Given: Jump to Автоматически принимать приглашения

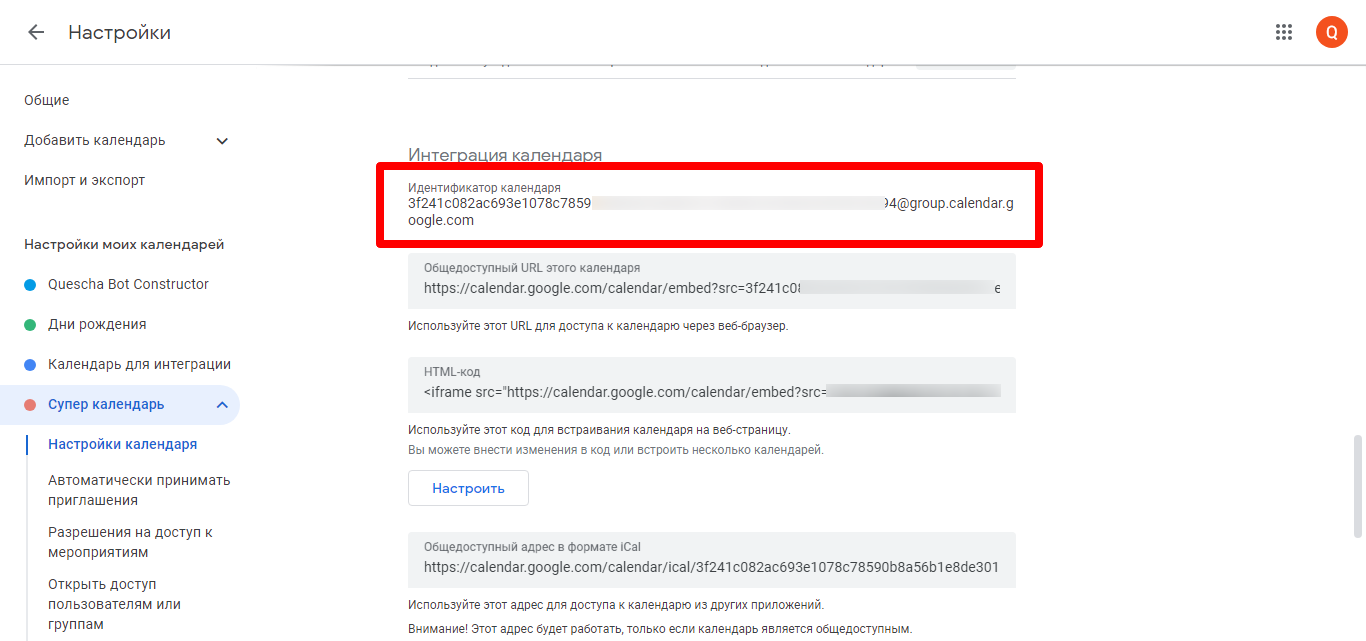Looking at the screenshot, I should (x=139, y=490).
